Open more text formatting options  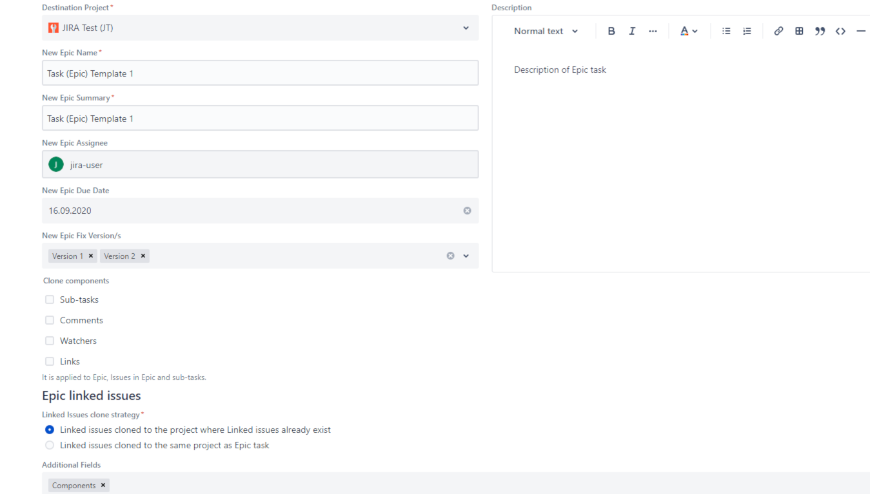[x=653, y=31]
